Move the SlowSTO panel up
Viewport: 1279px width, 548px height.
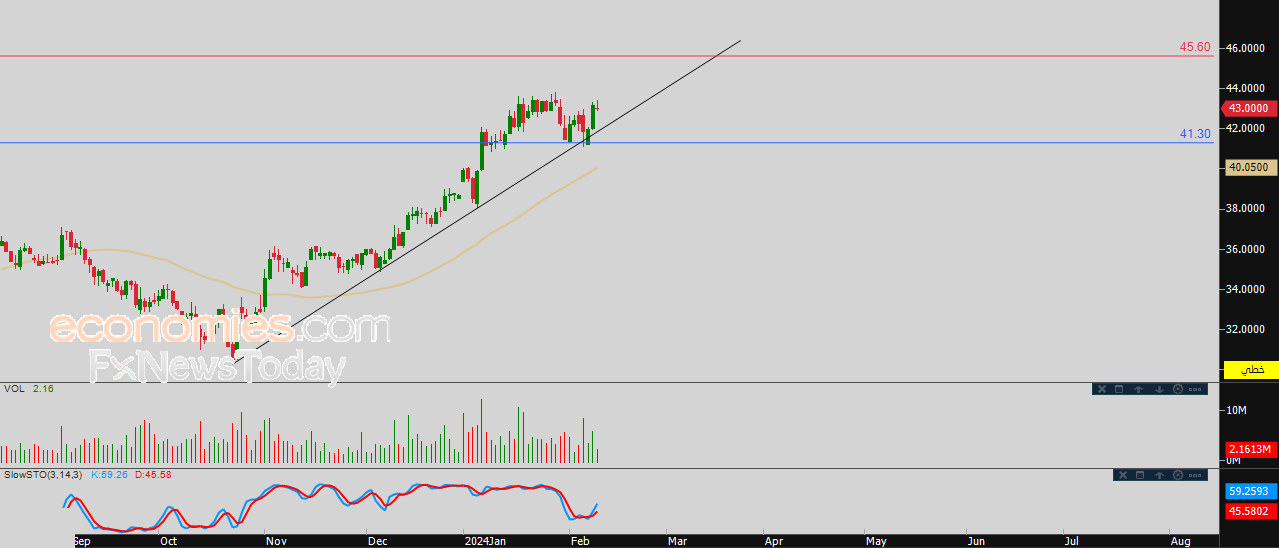point(1159,475)
